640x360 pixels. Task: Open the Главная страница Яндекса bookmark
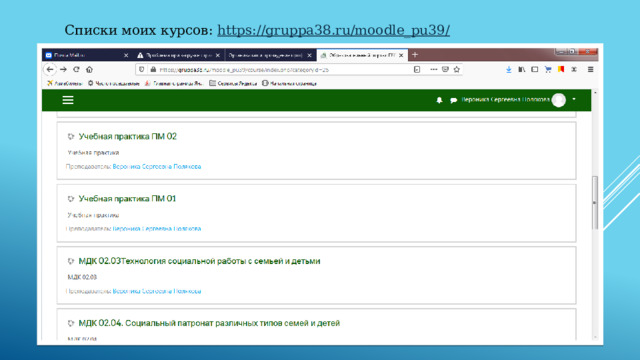(174, 83)
